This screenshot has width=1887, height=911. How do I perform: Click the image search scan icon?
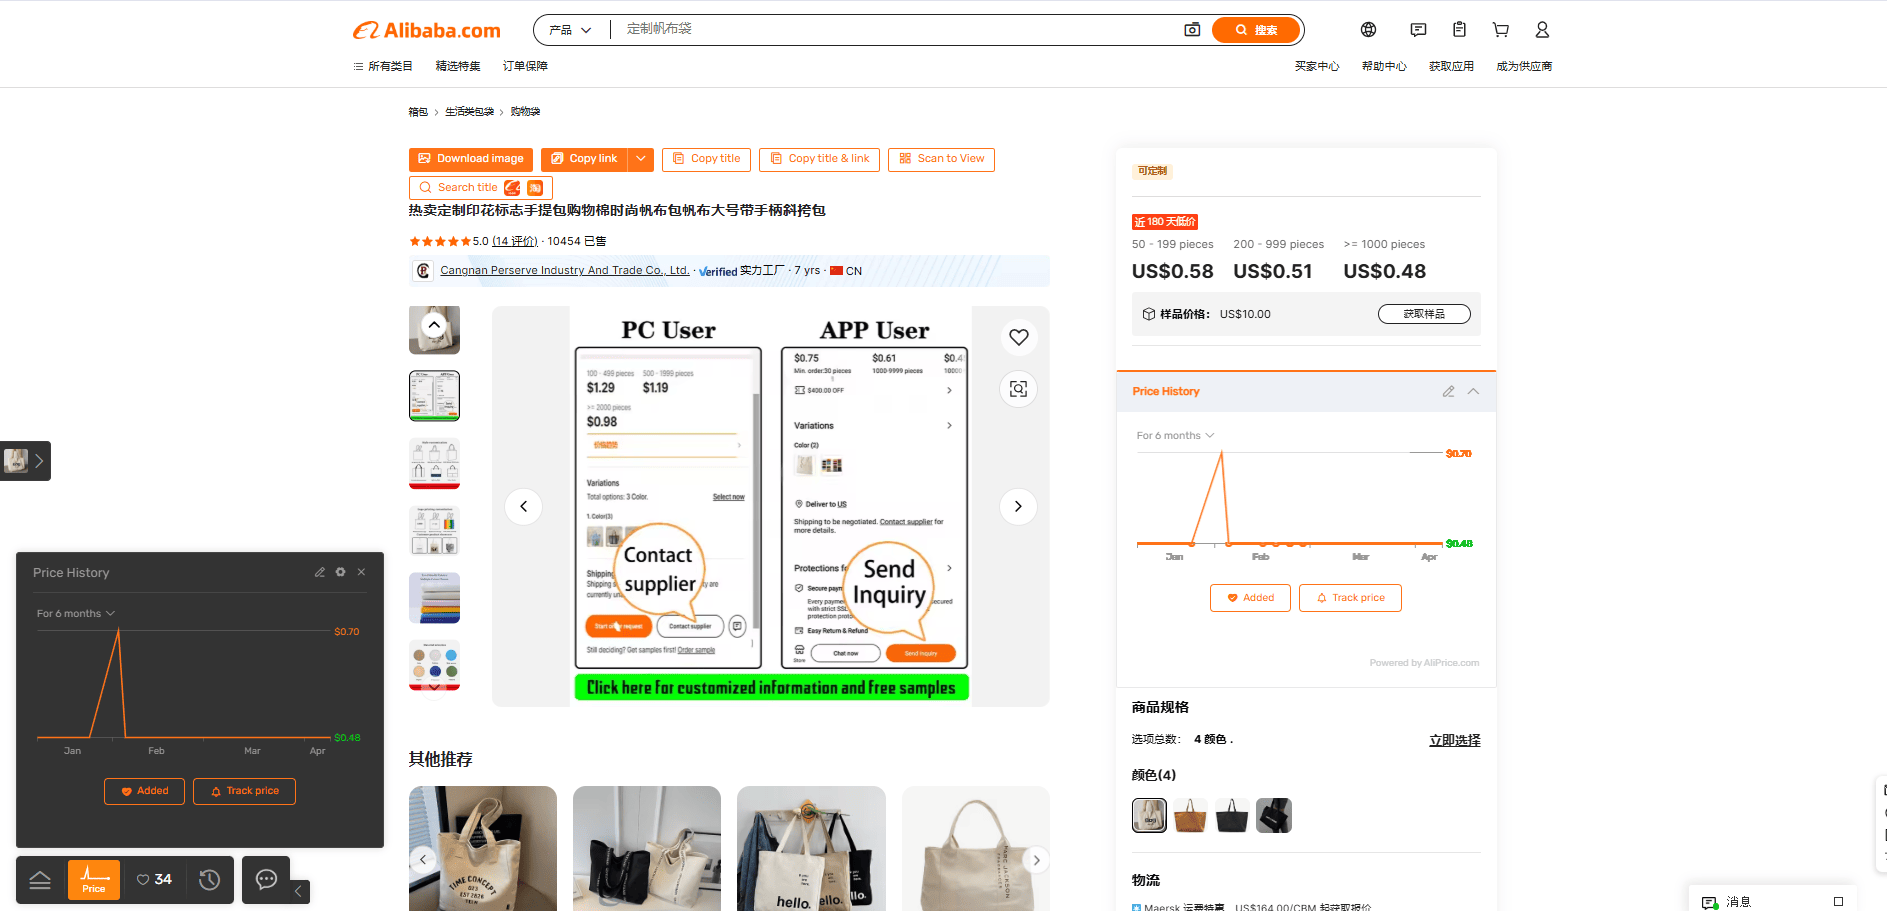1018,389
